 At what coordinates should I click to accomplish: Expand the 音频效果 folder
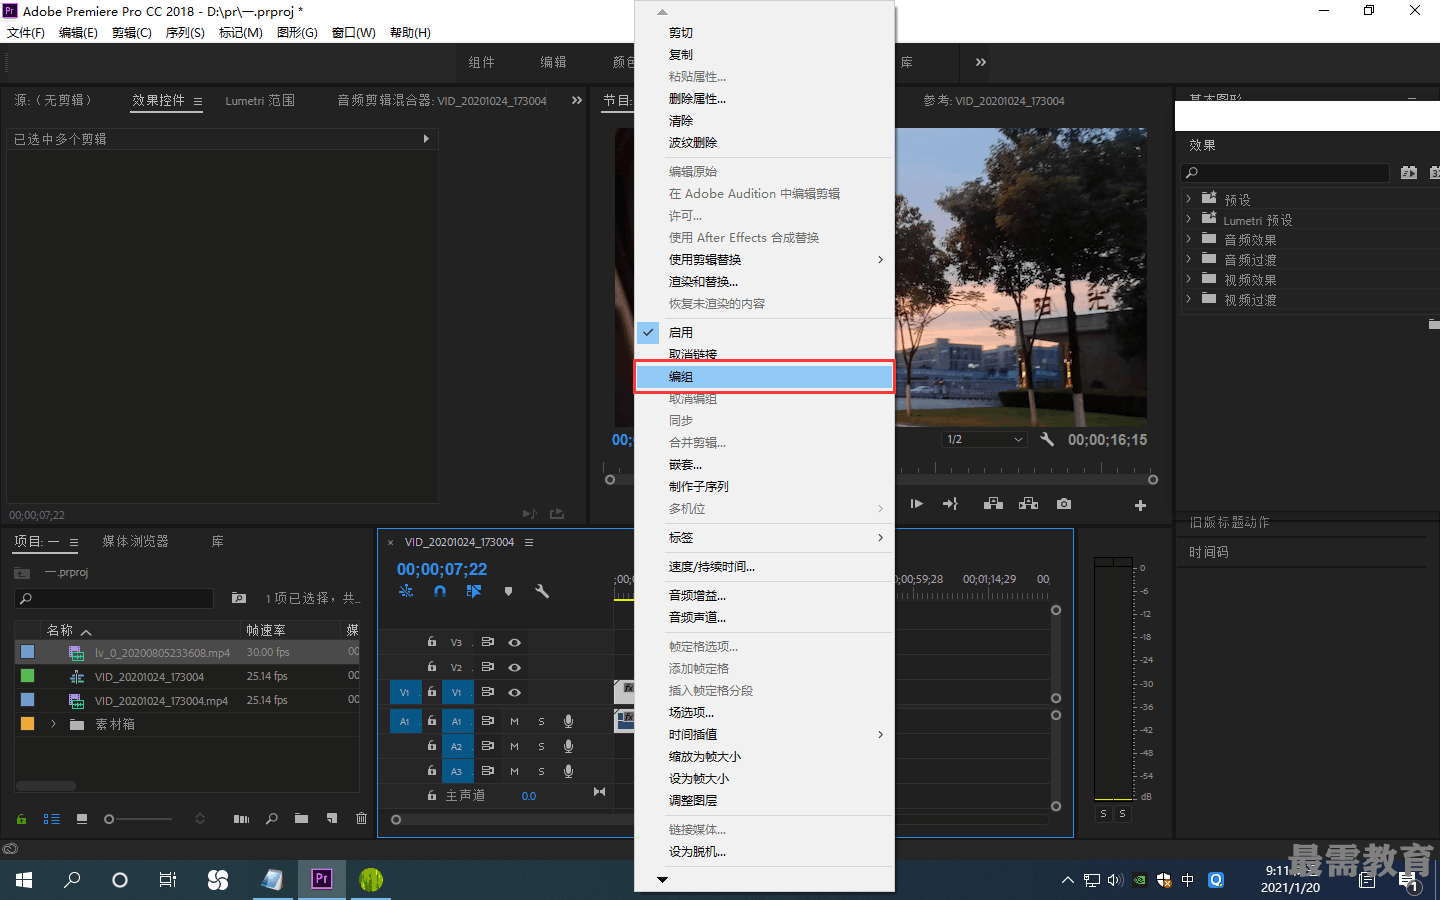(x=1189, y=239)
